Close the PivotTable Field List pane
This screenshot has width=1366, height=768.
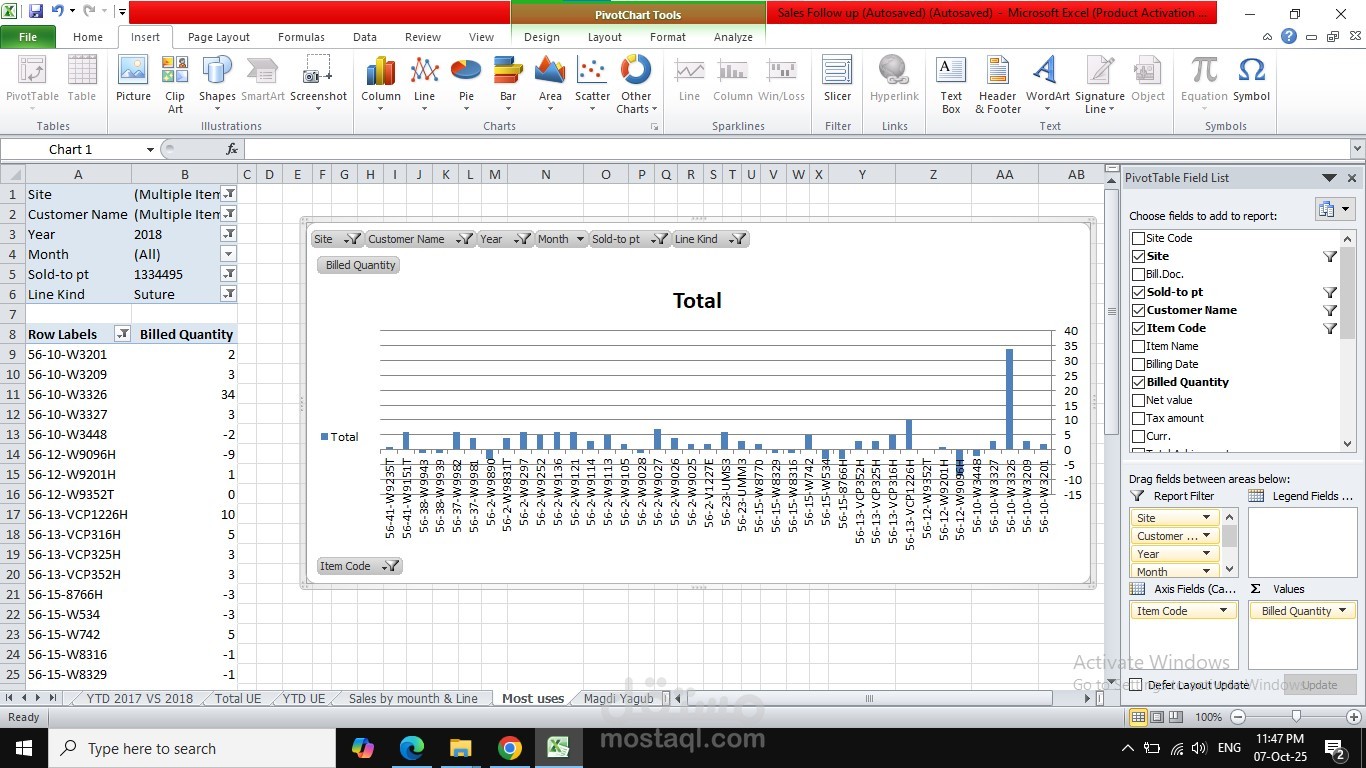1352,178
